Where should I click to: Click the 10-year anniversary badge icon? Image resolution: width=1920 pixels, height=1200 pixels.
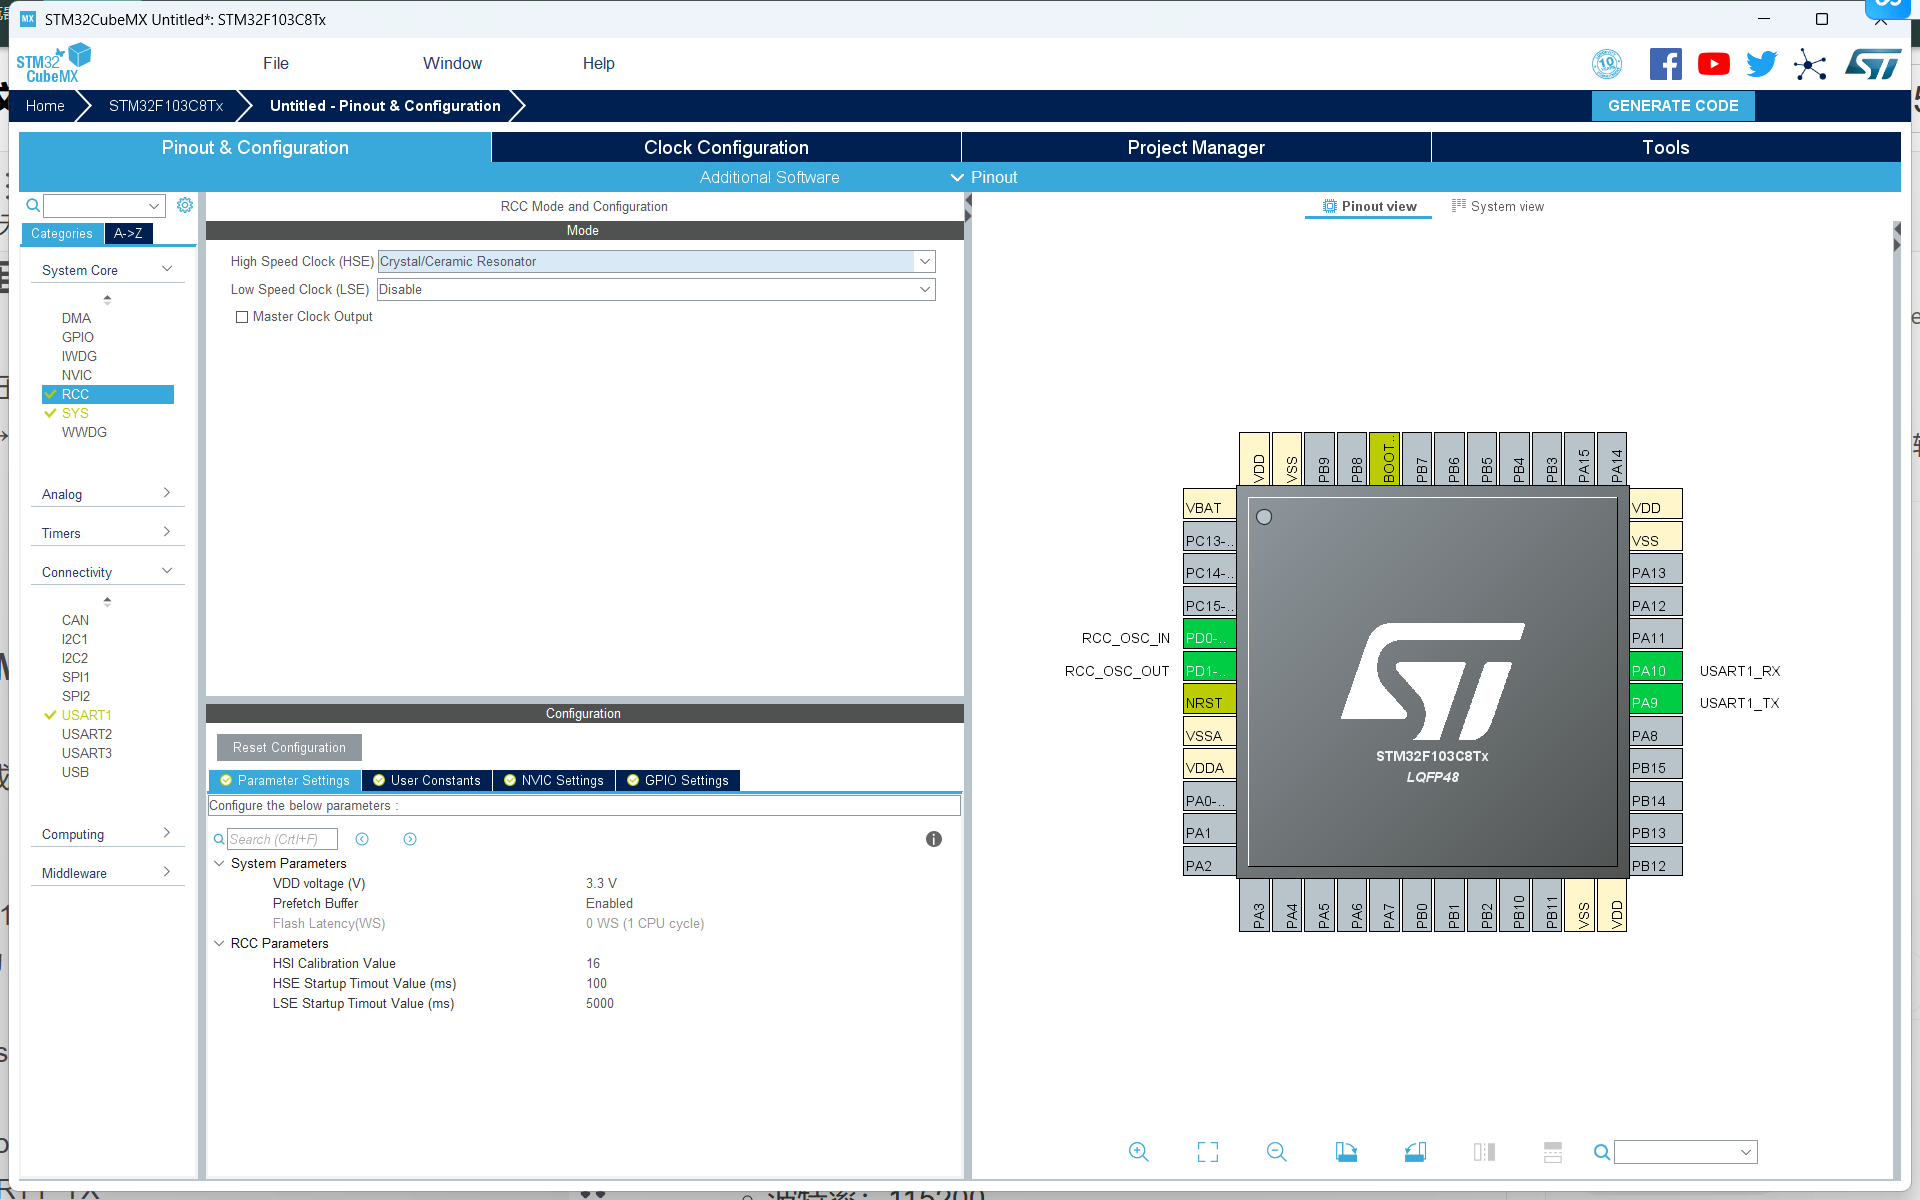tap(1607, 64)
